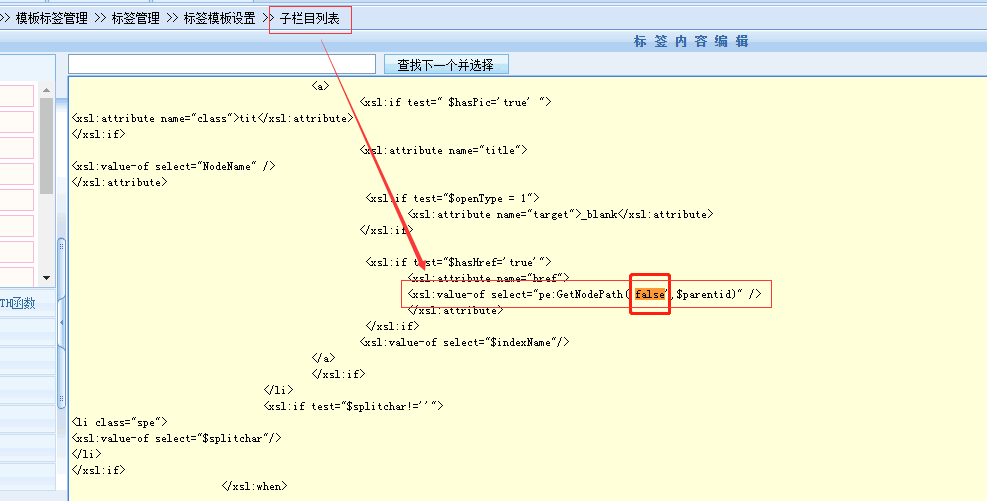Click the 查找下一个并选择 button
987x501 pixels.
446,65
